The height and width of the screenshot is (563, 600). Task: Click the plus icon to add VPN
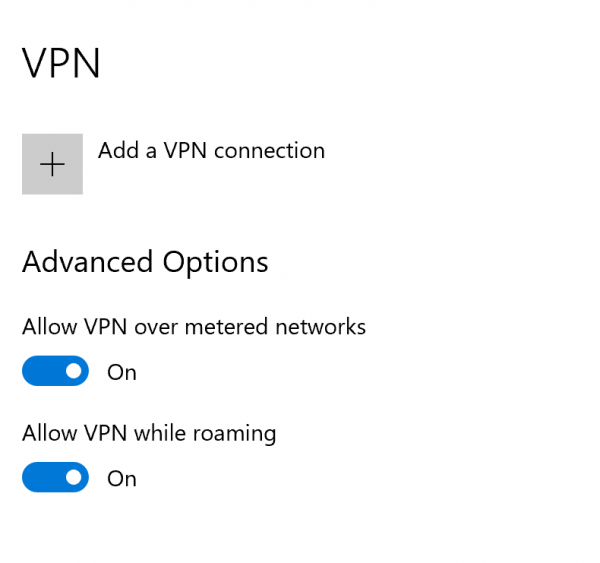[52, 164]
